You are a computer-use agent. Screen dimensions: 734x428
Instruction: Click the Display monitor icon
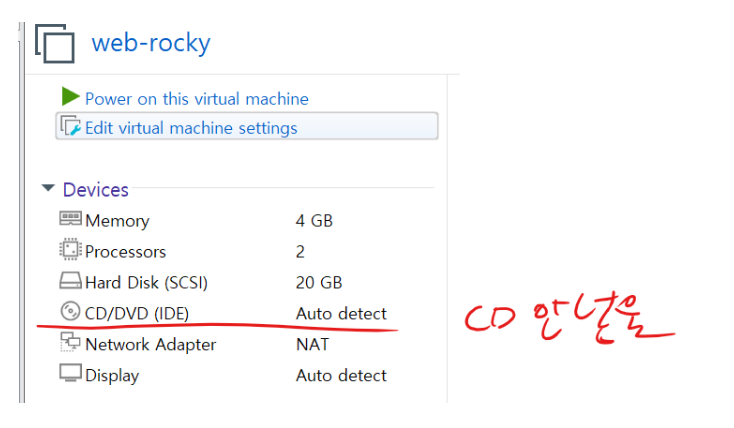pyautogui.click(x=70, y=374)
